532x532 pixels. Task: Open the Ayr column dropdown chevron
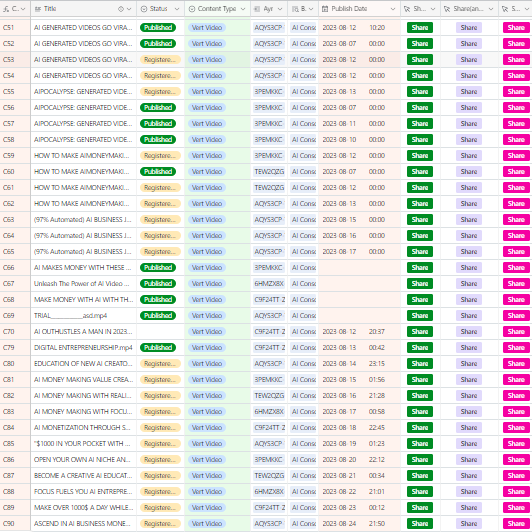point(280,9)
